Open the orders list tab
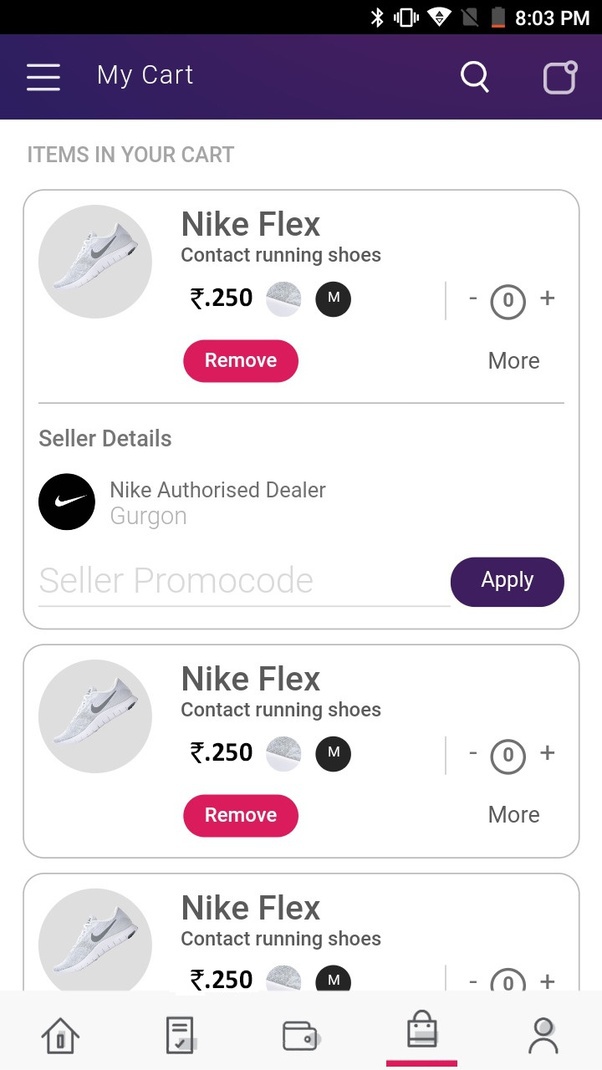Viewport: 602px width, 1070px height. point(180,1036)
